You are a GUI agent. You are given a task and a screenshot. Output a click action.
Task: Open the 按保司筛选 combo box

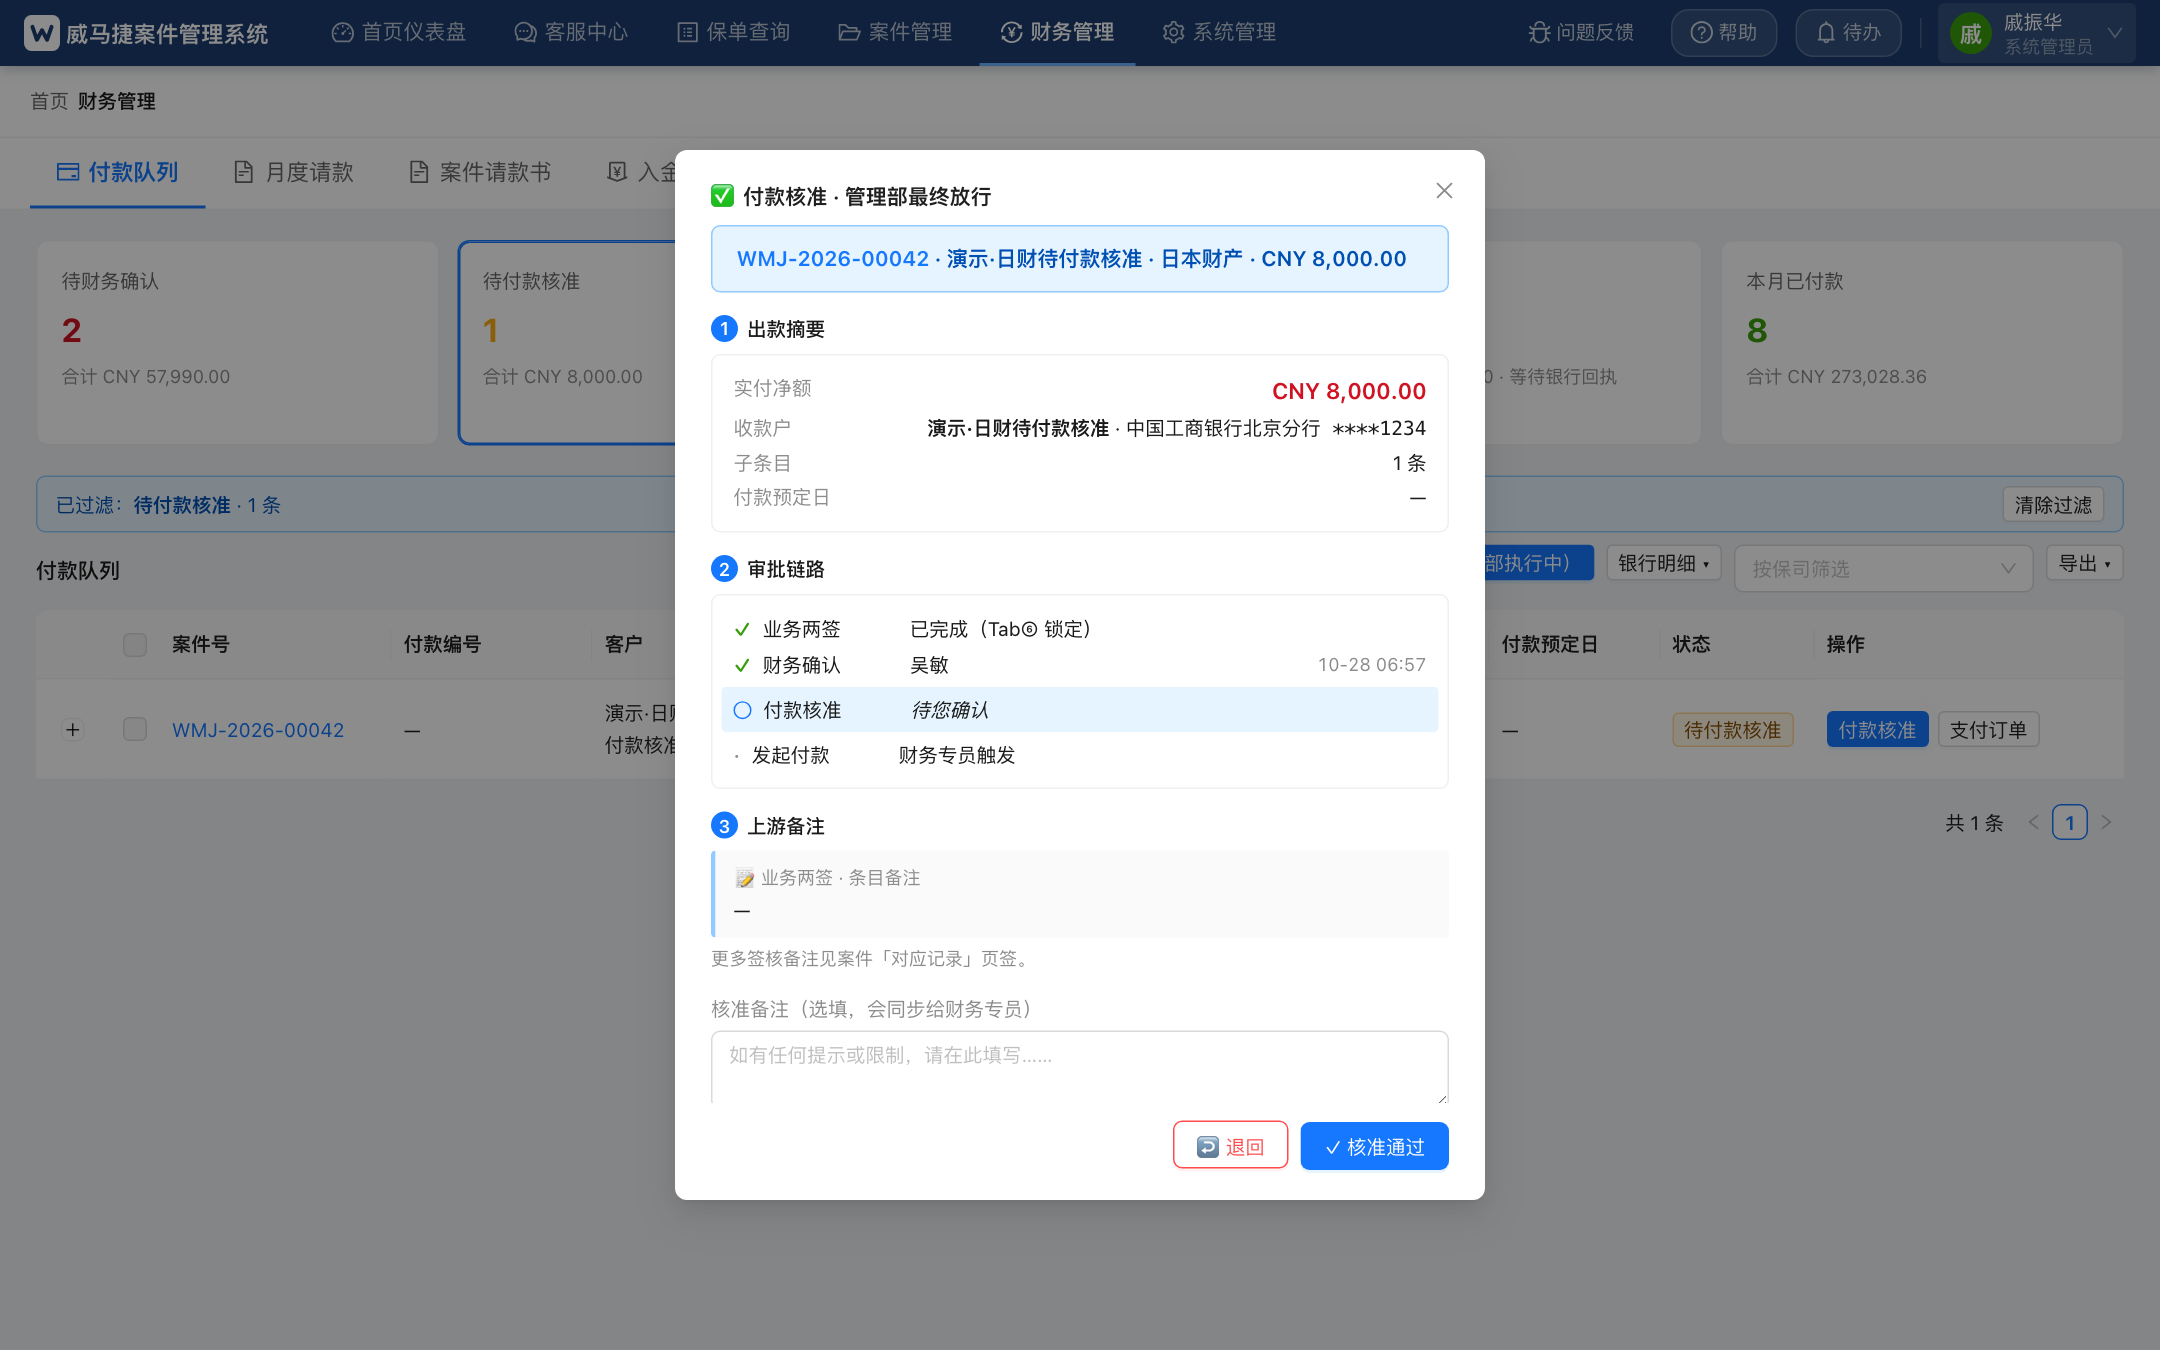(1883, 568)
